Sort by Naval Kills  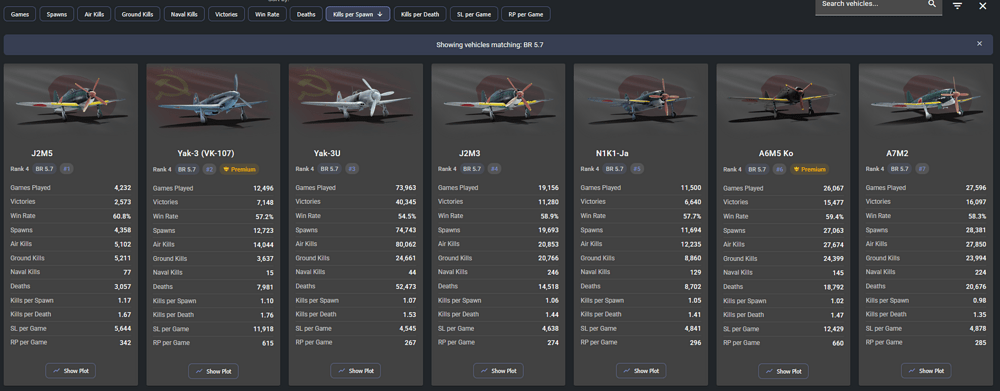click(x=184, y=14)
